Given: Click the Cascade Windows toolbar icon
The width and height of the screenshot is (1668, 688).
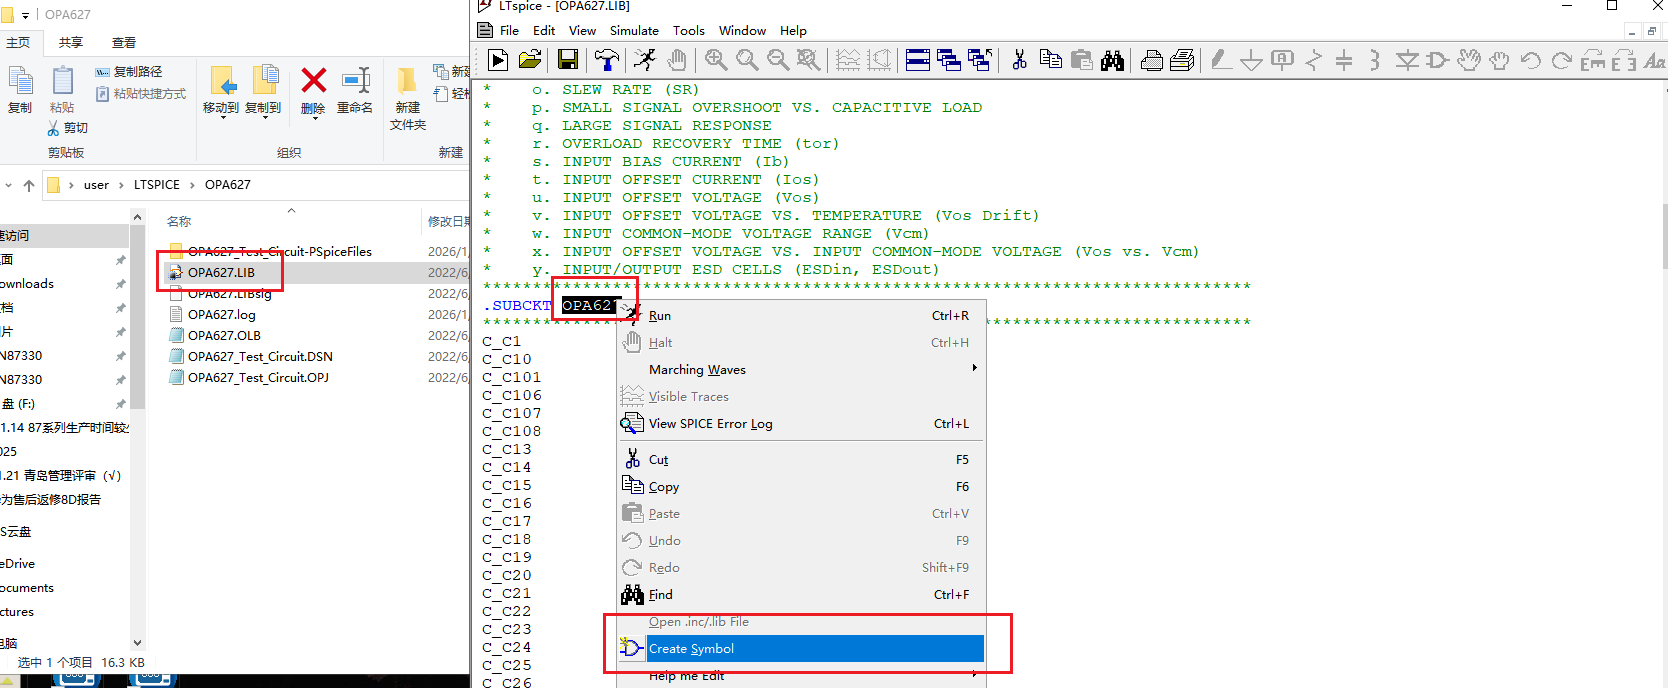Looking at the screenshot, I should click(x=949, y=60).
